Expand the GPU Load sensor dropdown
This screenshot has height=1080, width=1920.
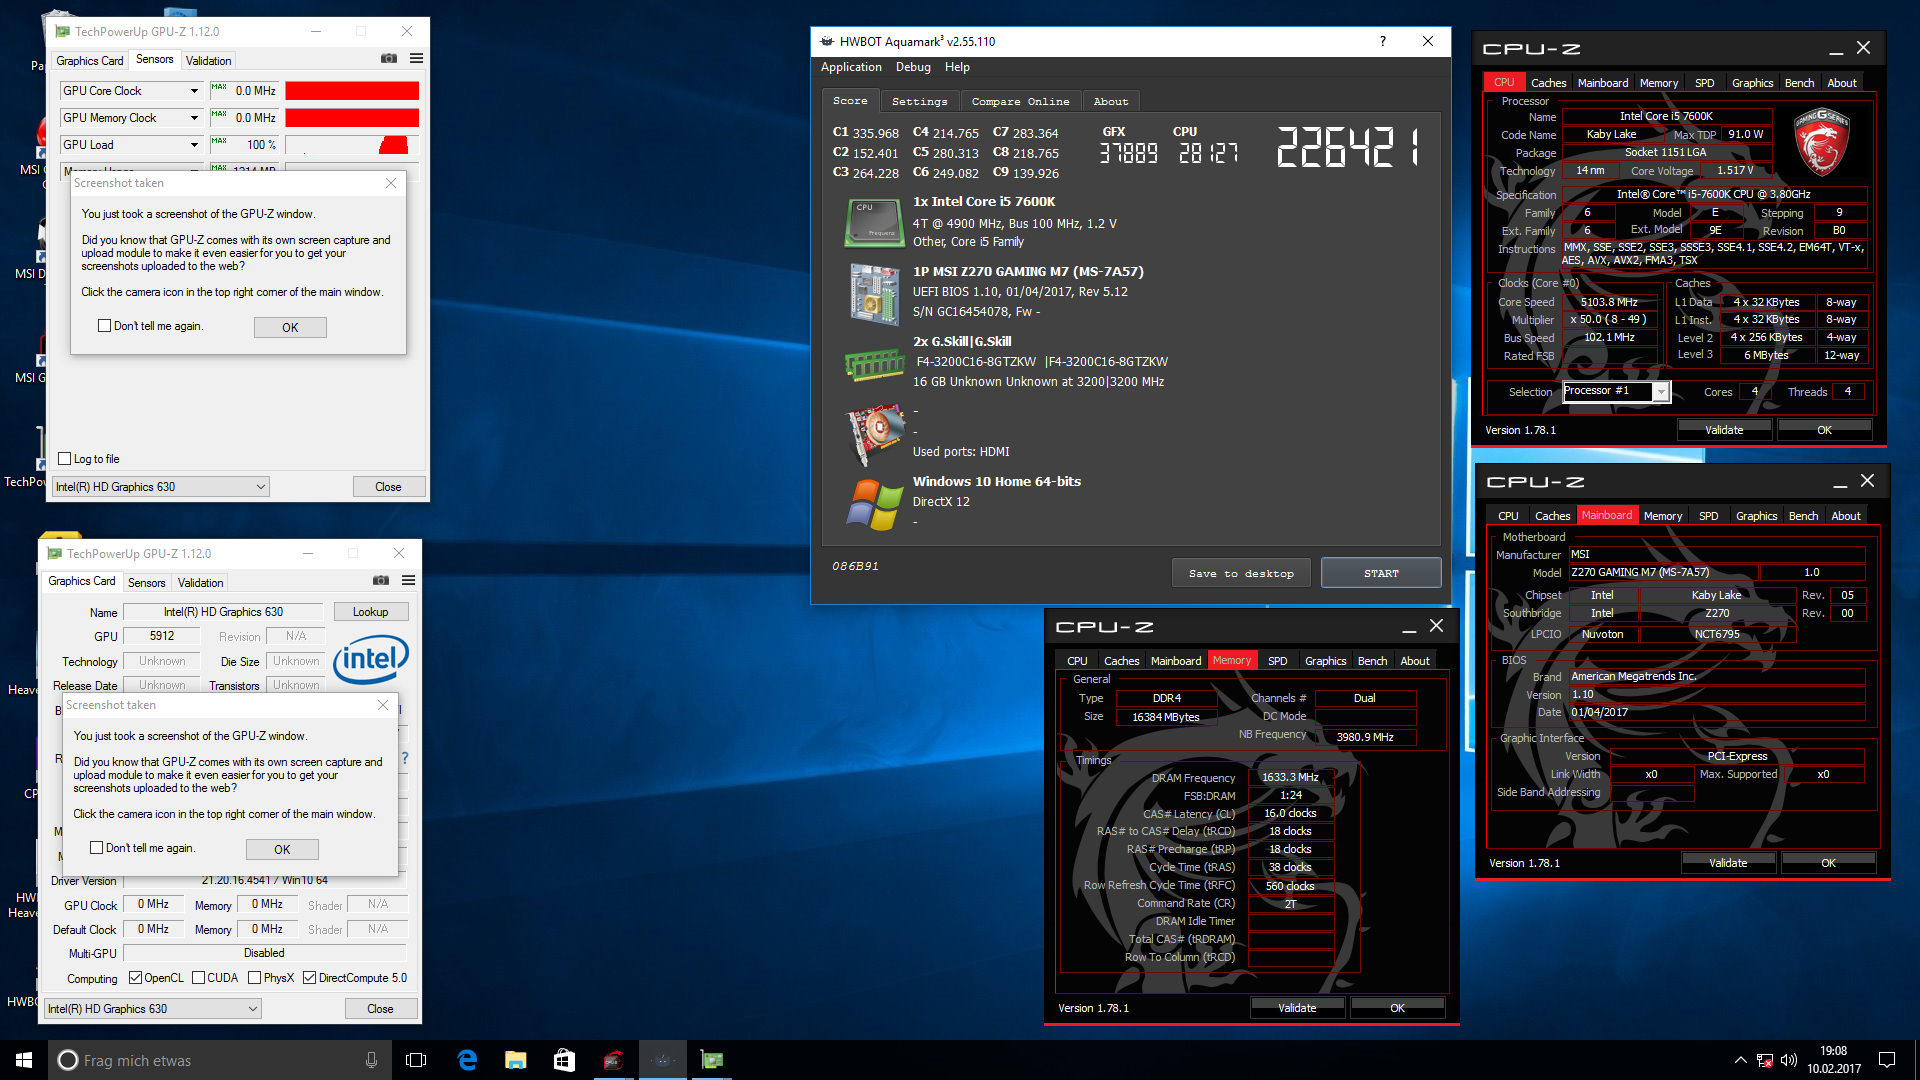(194, 145)
